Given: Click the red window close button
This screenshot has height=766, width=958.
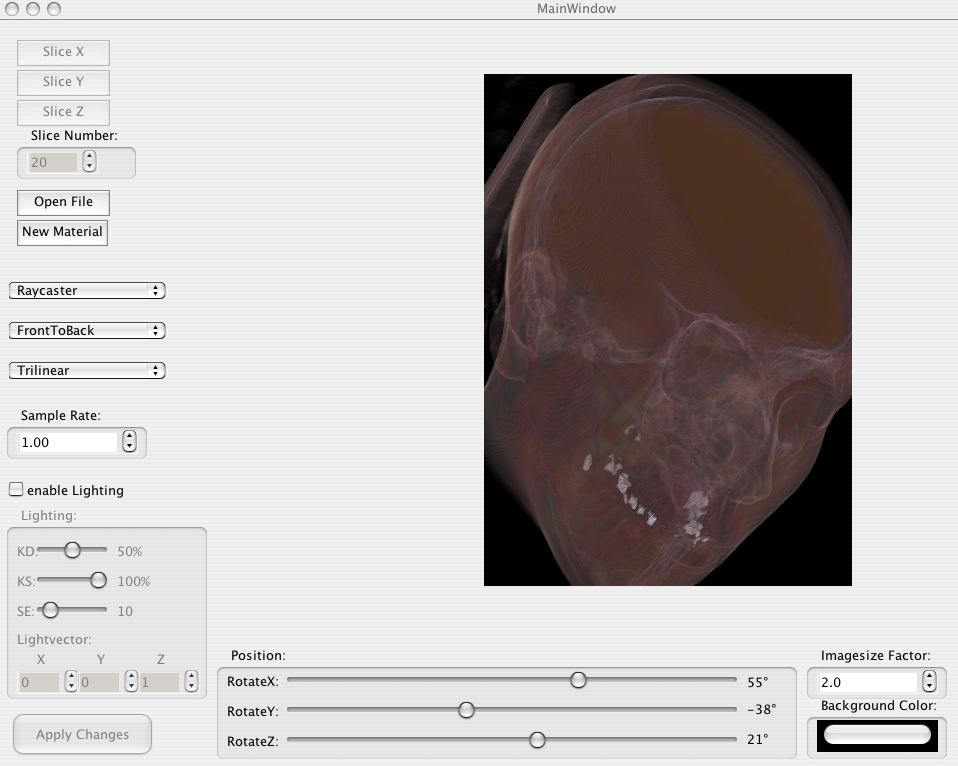Looking at the screenshot, I should (x=12, y=9).
